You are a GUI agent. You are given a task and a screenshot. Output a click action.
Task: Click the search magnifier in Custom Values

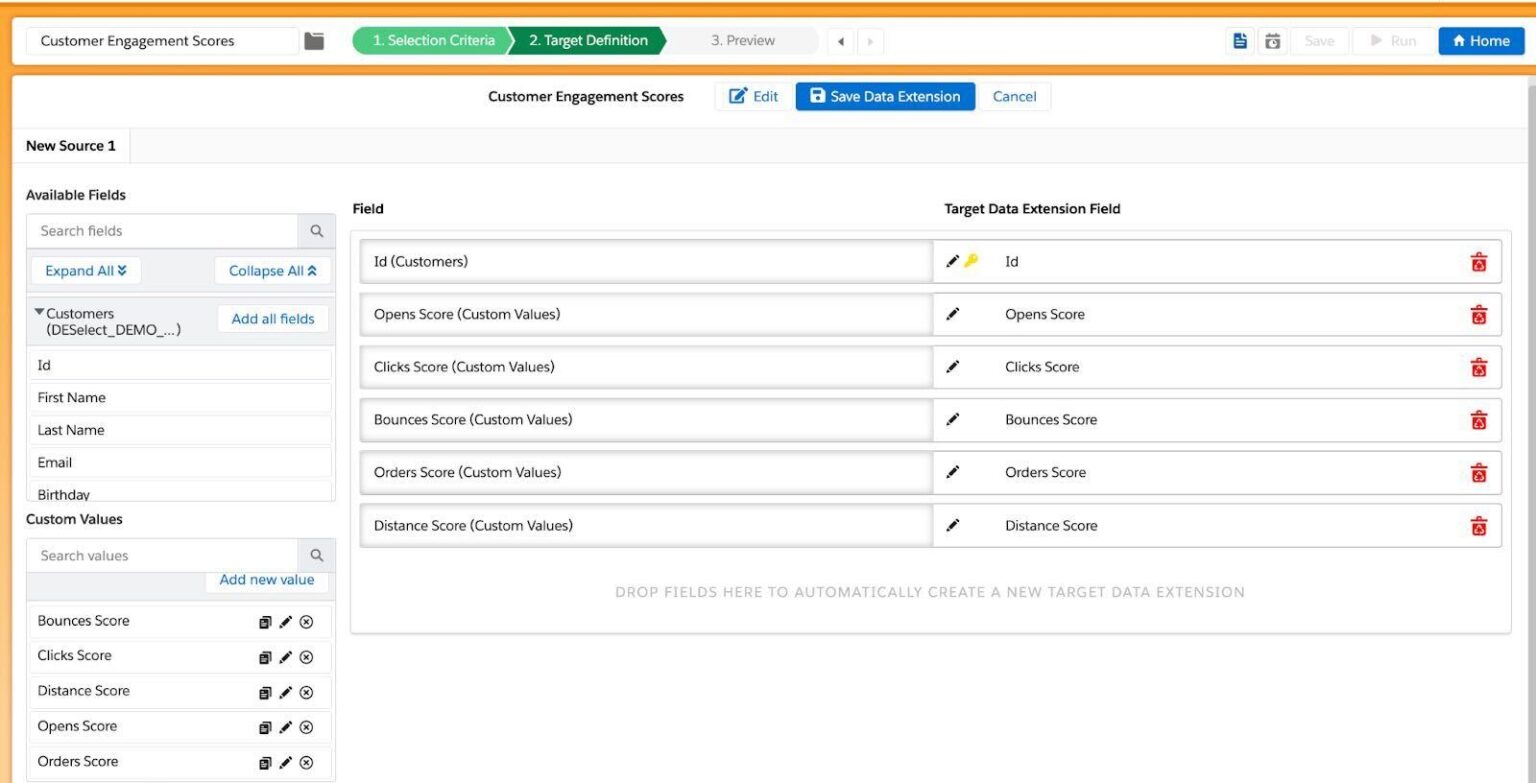[x=317, y=555]
